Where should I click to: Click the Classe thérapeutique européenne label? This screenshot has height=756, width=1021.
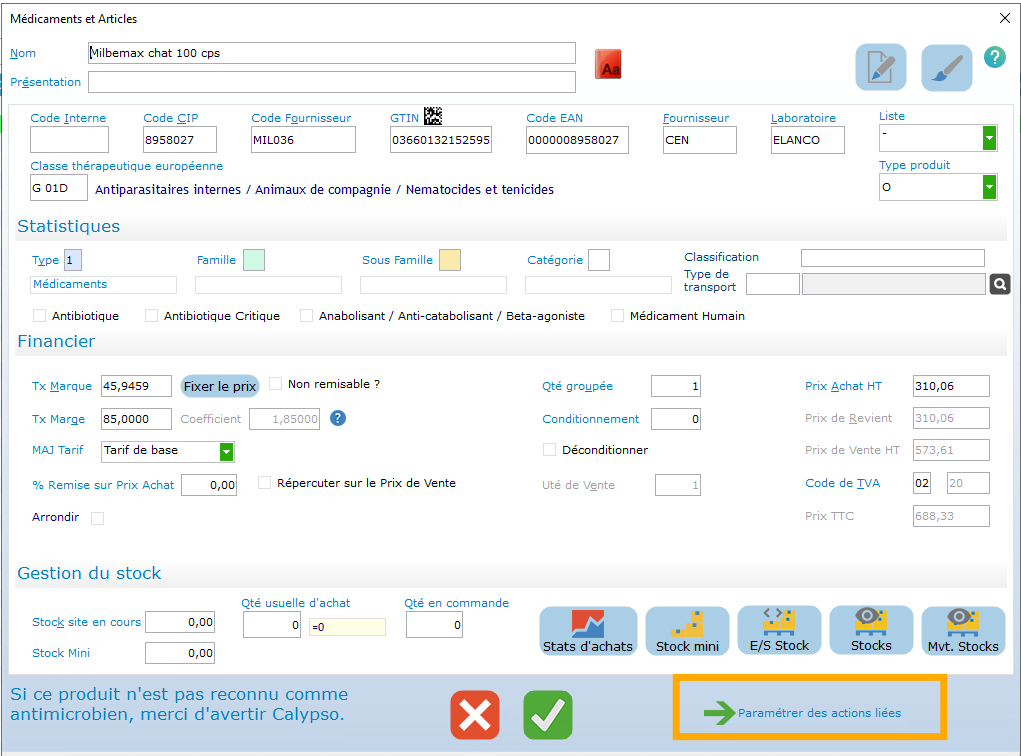click(126, 166)
